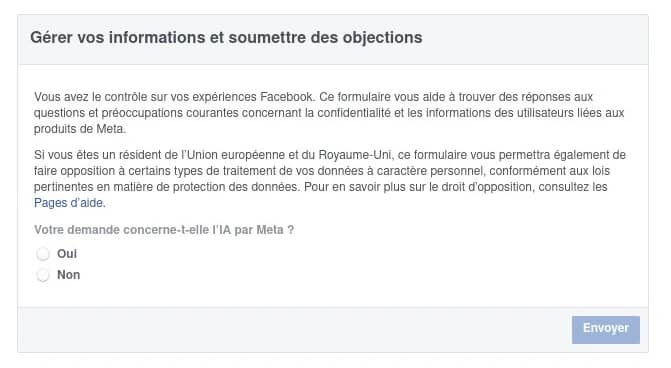Select the "Oui" radio button
671x368 pixels.
[x=43, y=254]
